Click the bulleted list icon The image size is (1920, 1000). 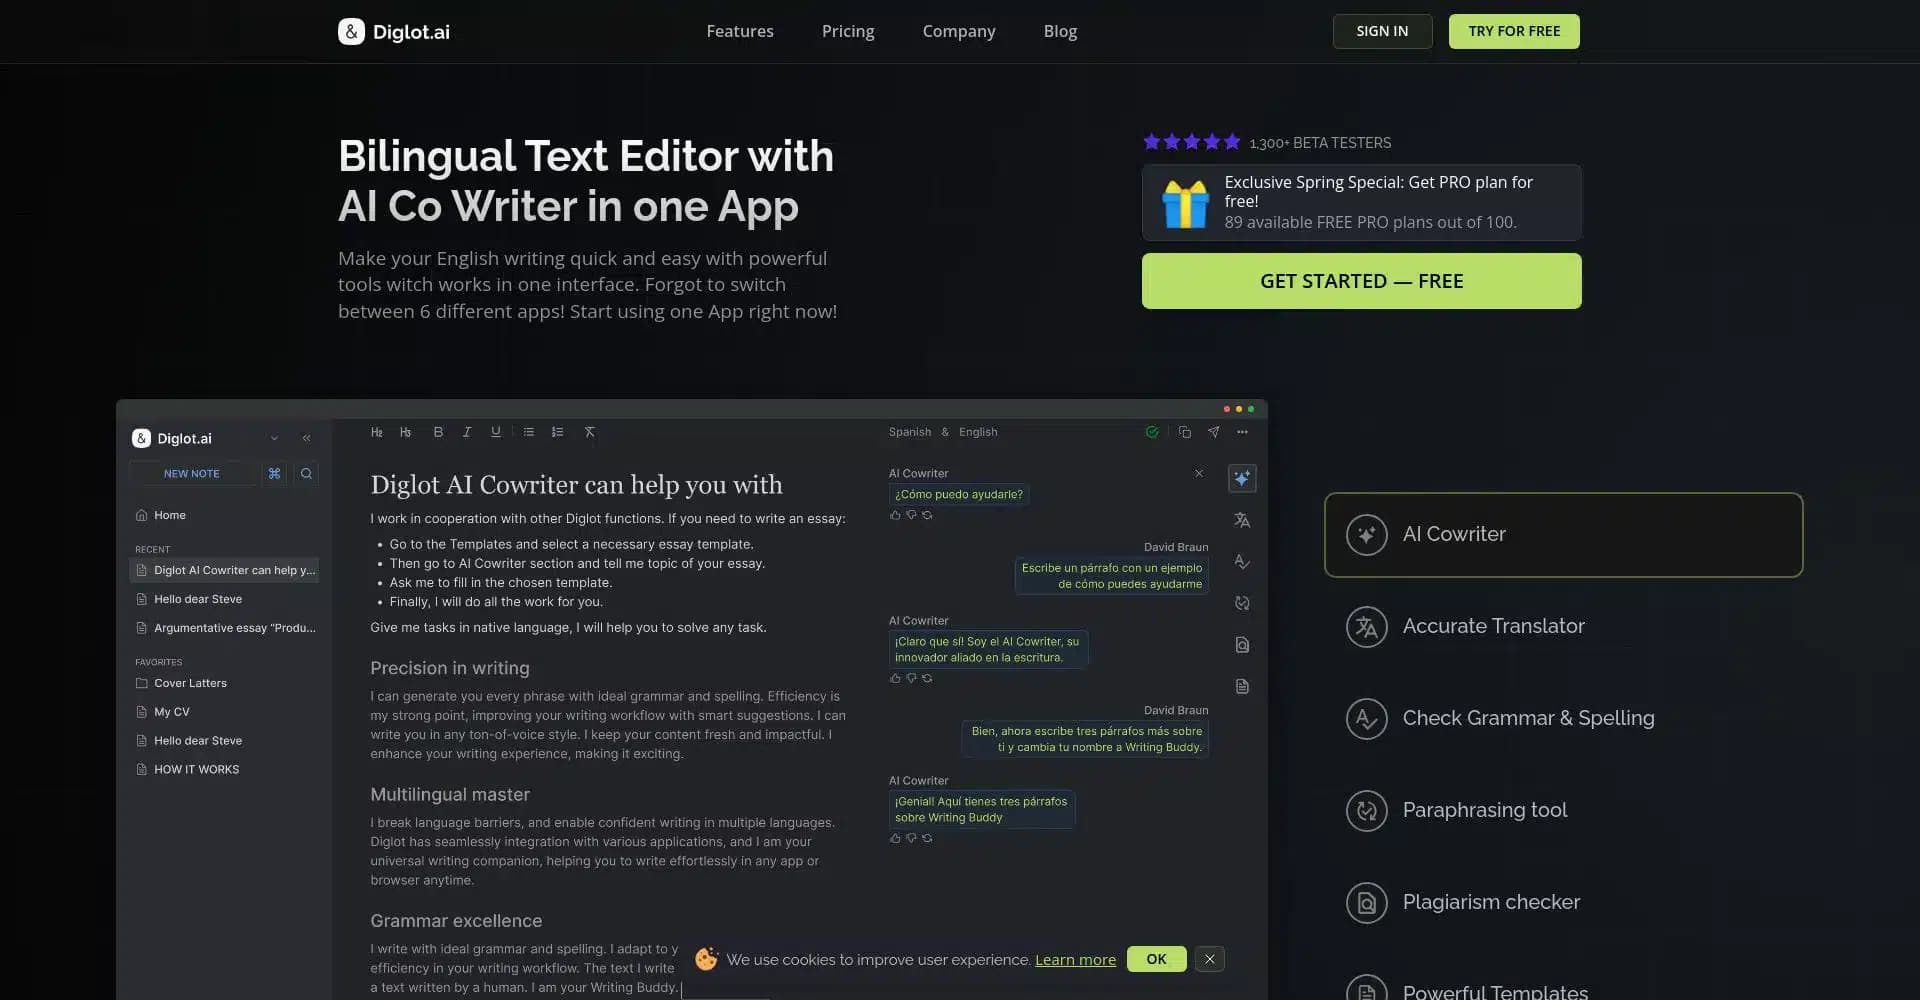[528, 432]
